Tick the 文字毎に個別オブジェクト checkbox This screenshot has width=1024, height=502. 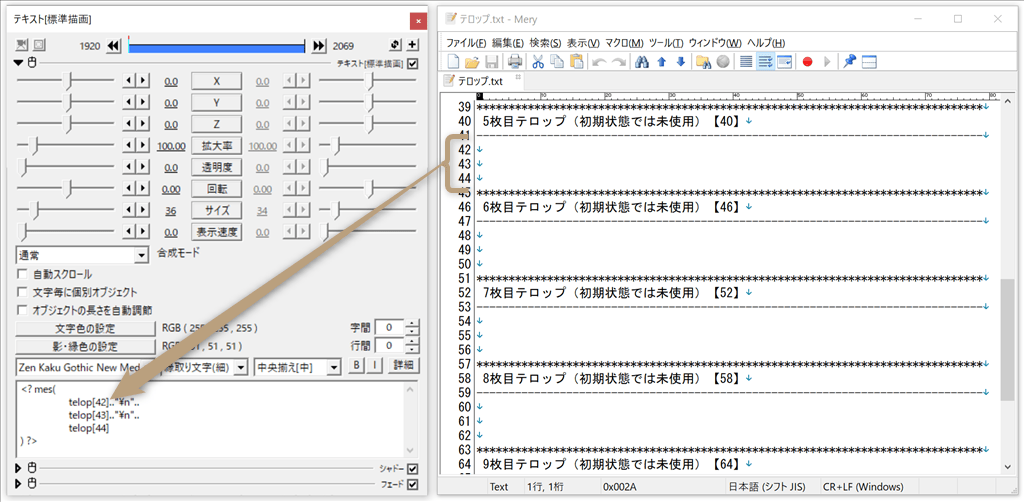(23, 292)
